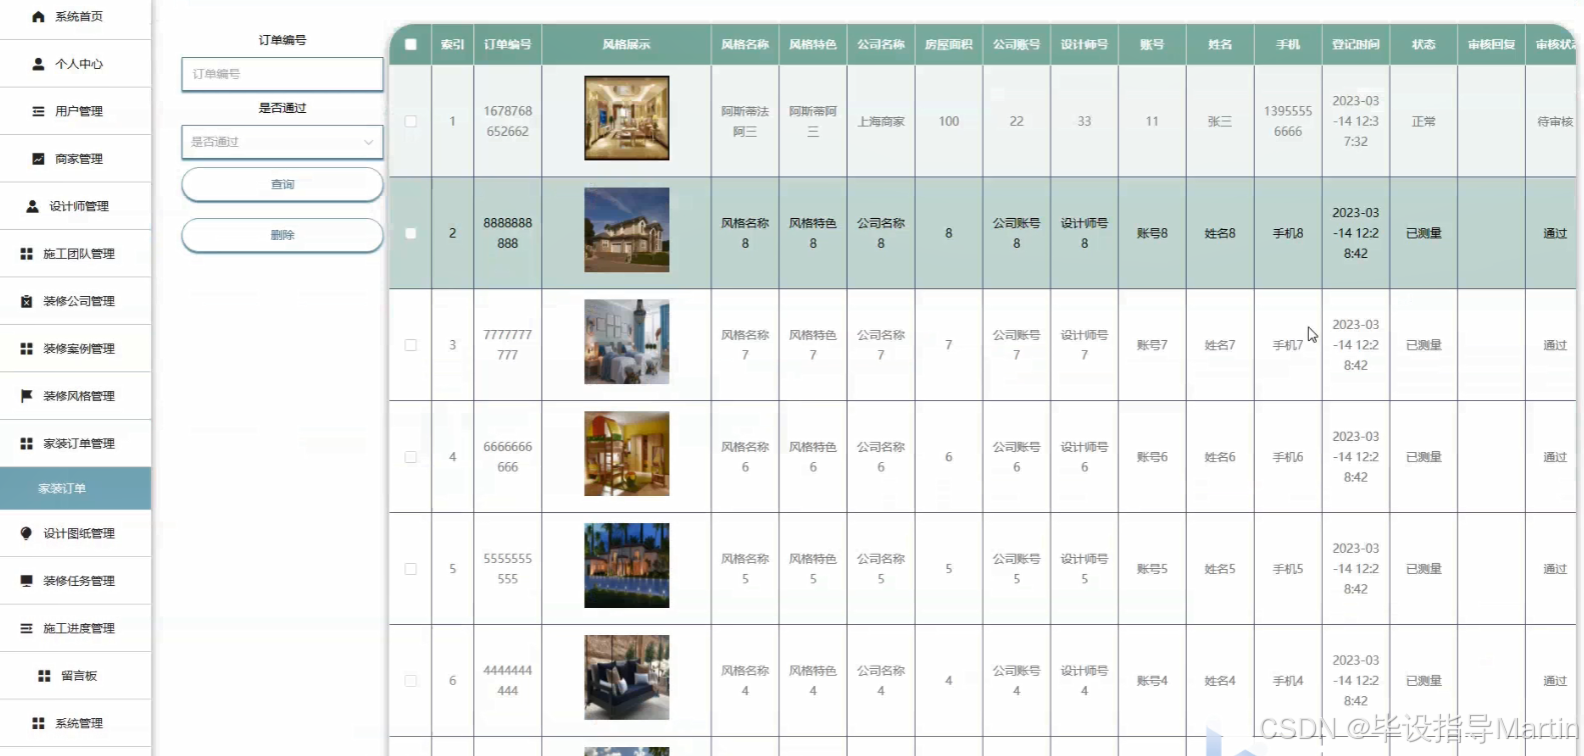Screen dimensions: 1584x756
Task: Check the checkbox for row 1
Action: point(411,121)
